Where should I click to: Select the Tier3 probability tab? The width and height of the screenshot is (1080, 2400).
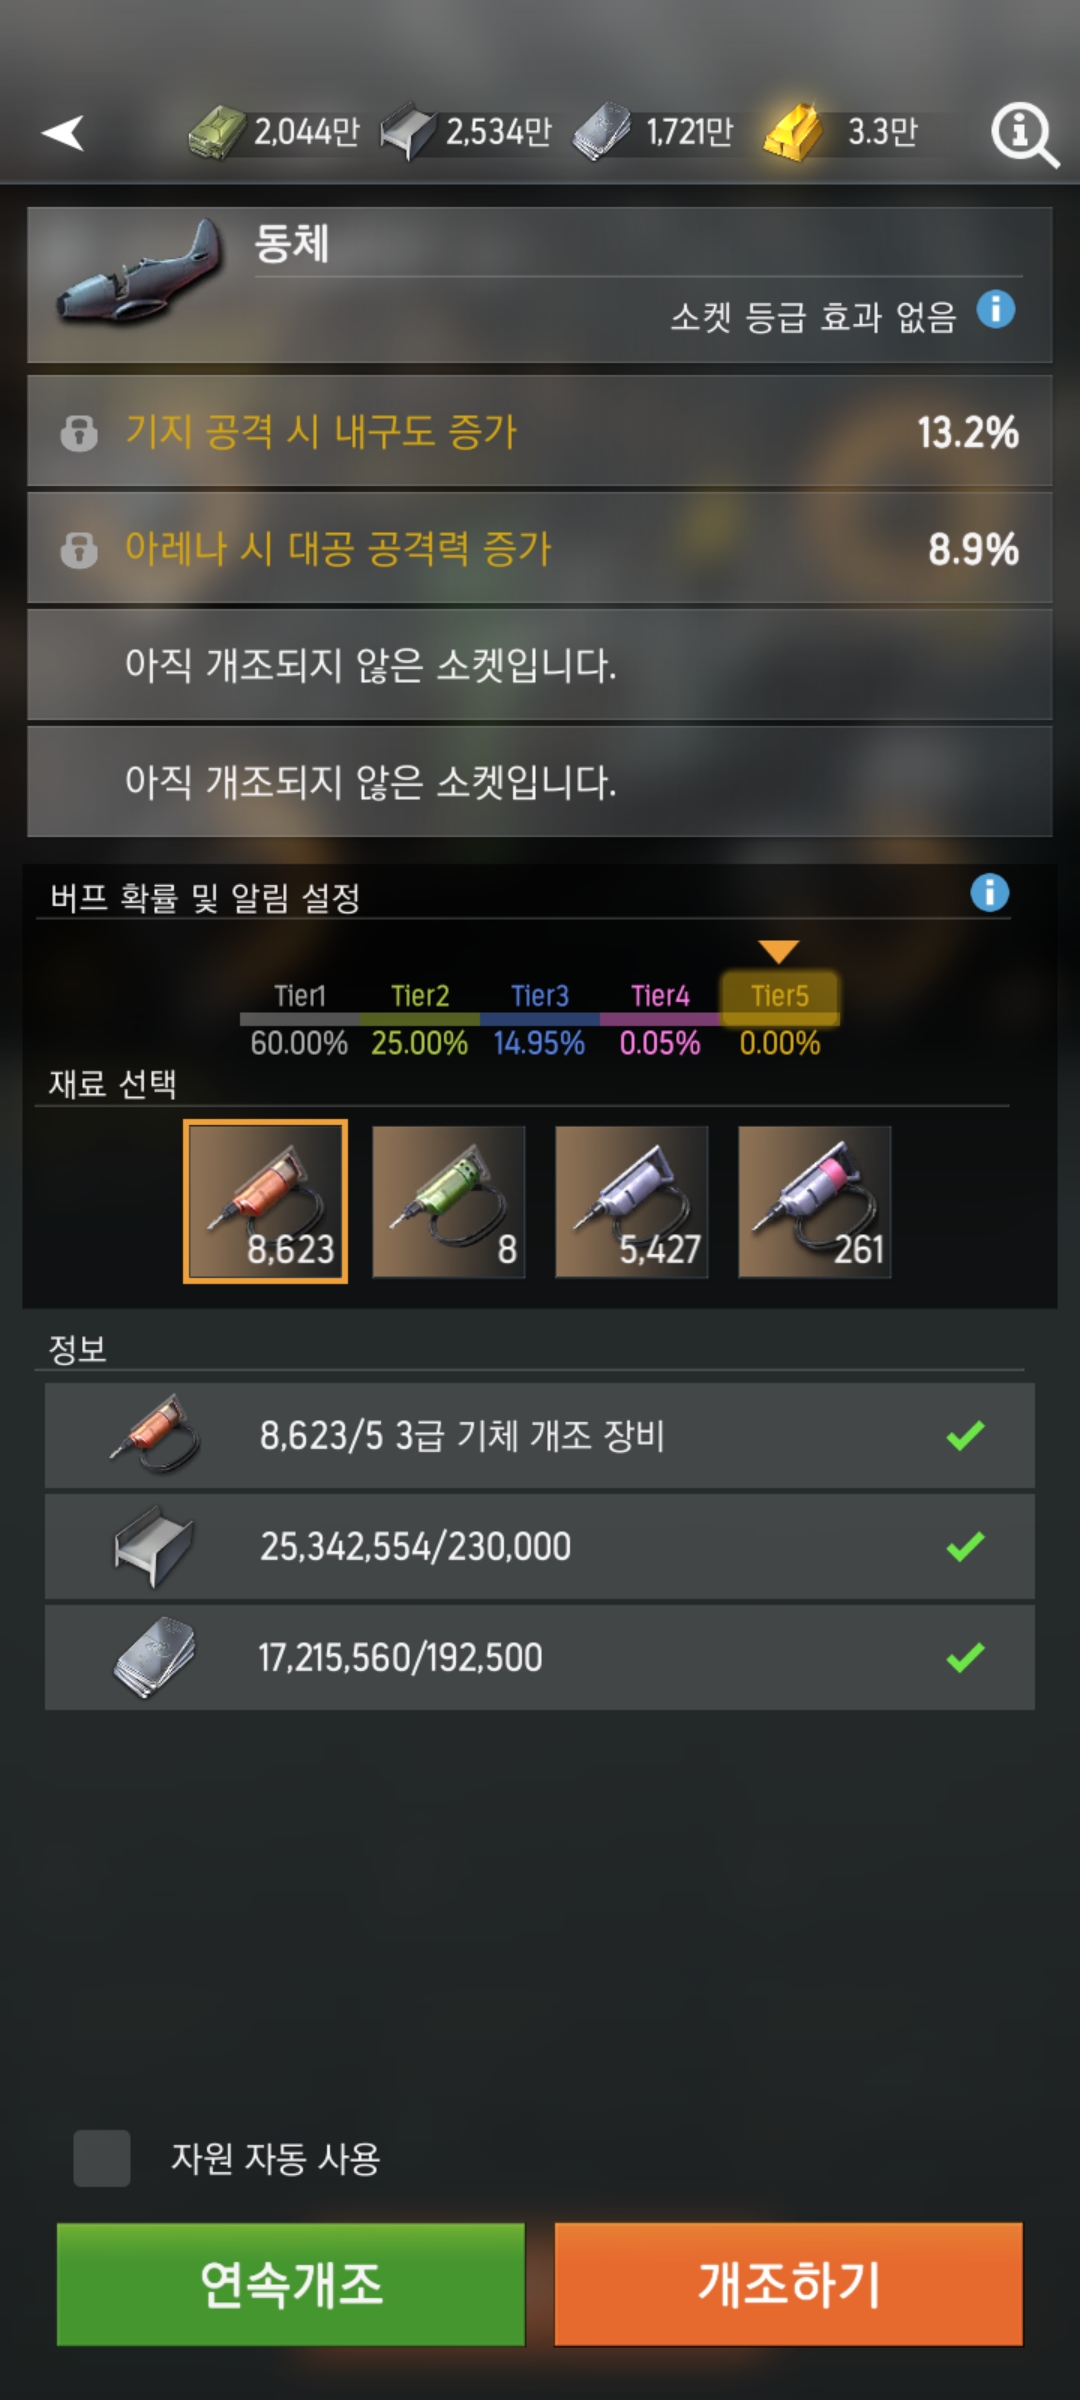click(540, 997)
